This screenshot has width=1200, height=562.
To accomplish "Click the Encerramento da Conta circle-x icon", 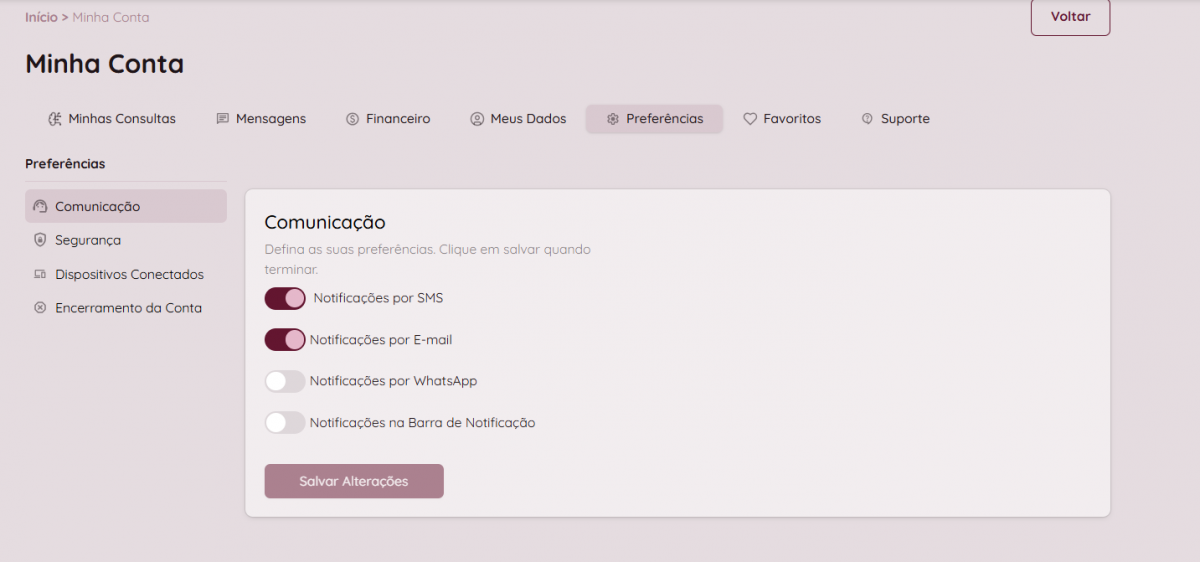I will tap(40, 308).
